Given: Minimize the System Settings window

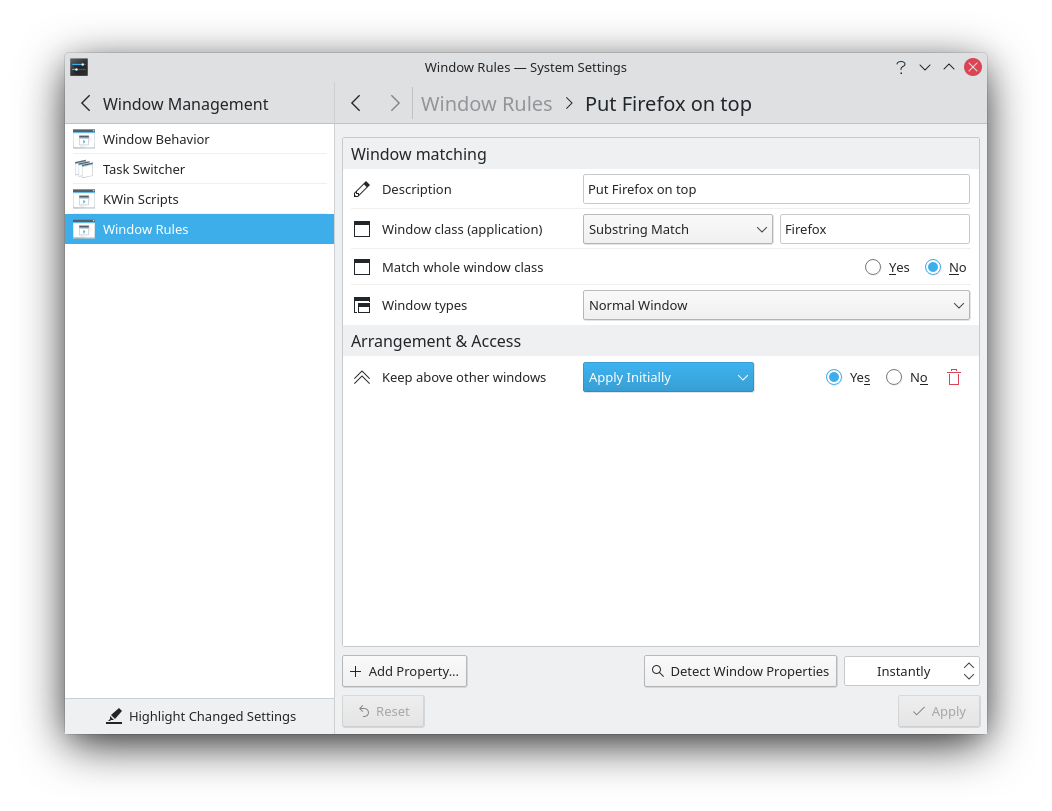Looking at the screenshot, I should (x=925, y=67).
